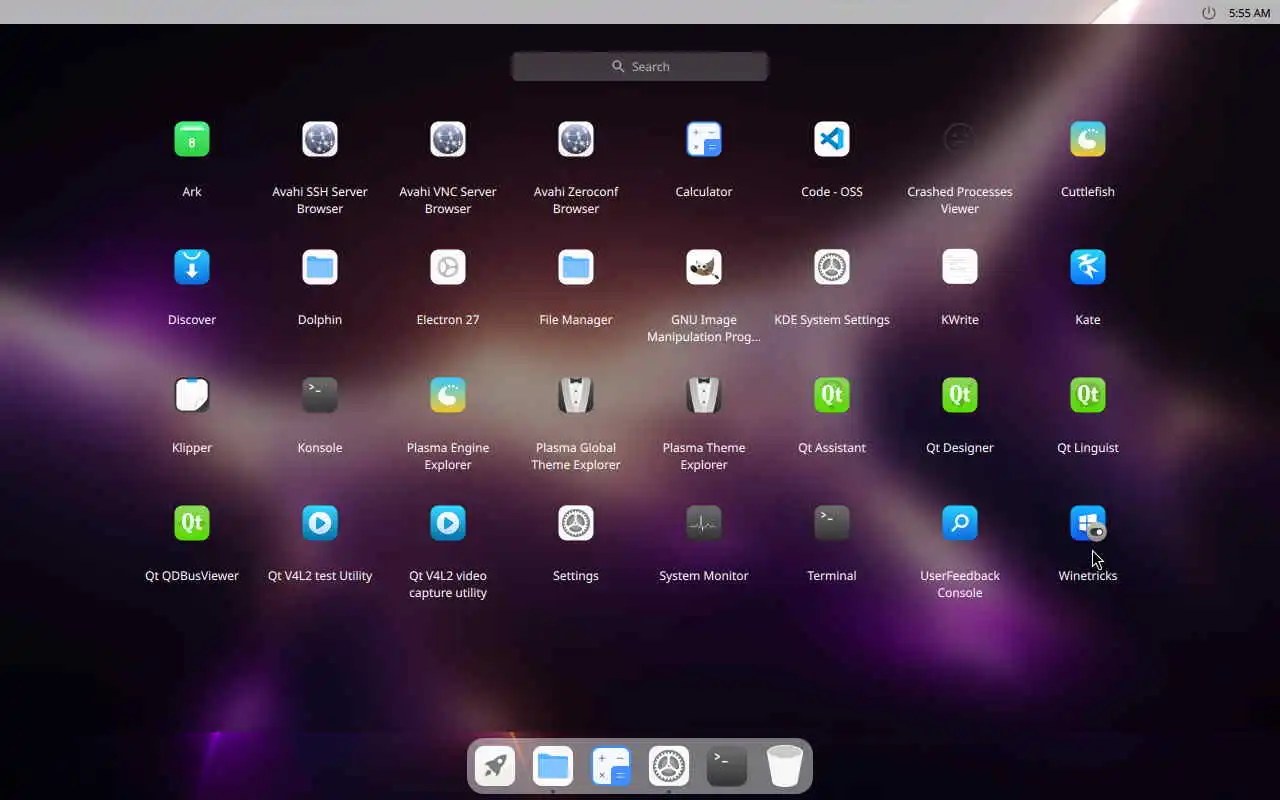The width and height of the screenshot is (1280, 800).
Task: Open Settings from the app grid
Action: 576,523
